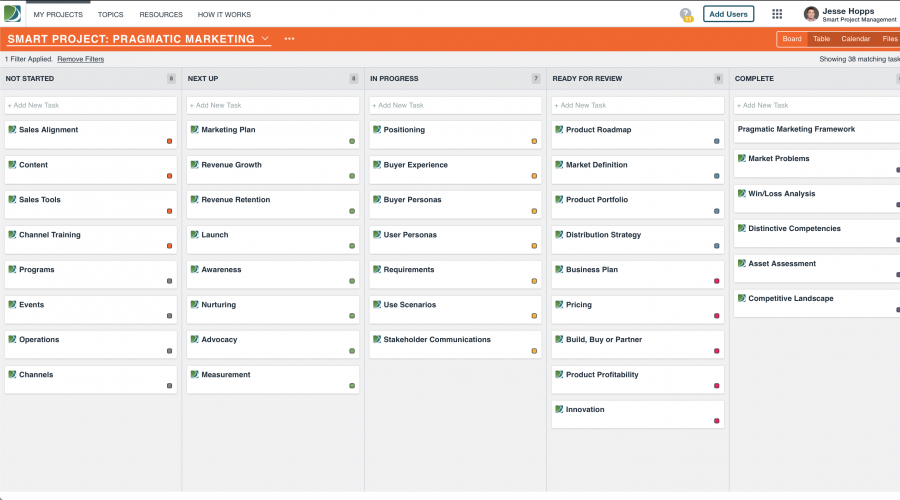Click the Buyer Personas card icon
The height and width of the screenshot is (500, 900).
click(377, 199)
